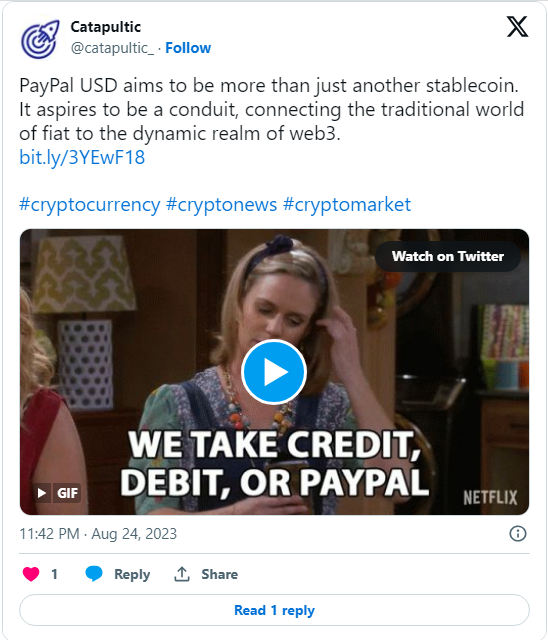Click the small GIF badge on the media
This screenshot has width=548, height=640.
point(57,493)
